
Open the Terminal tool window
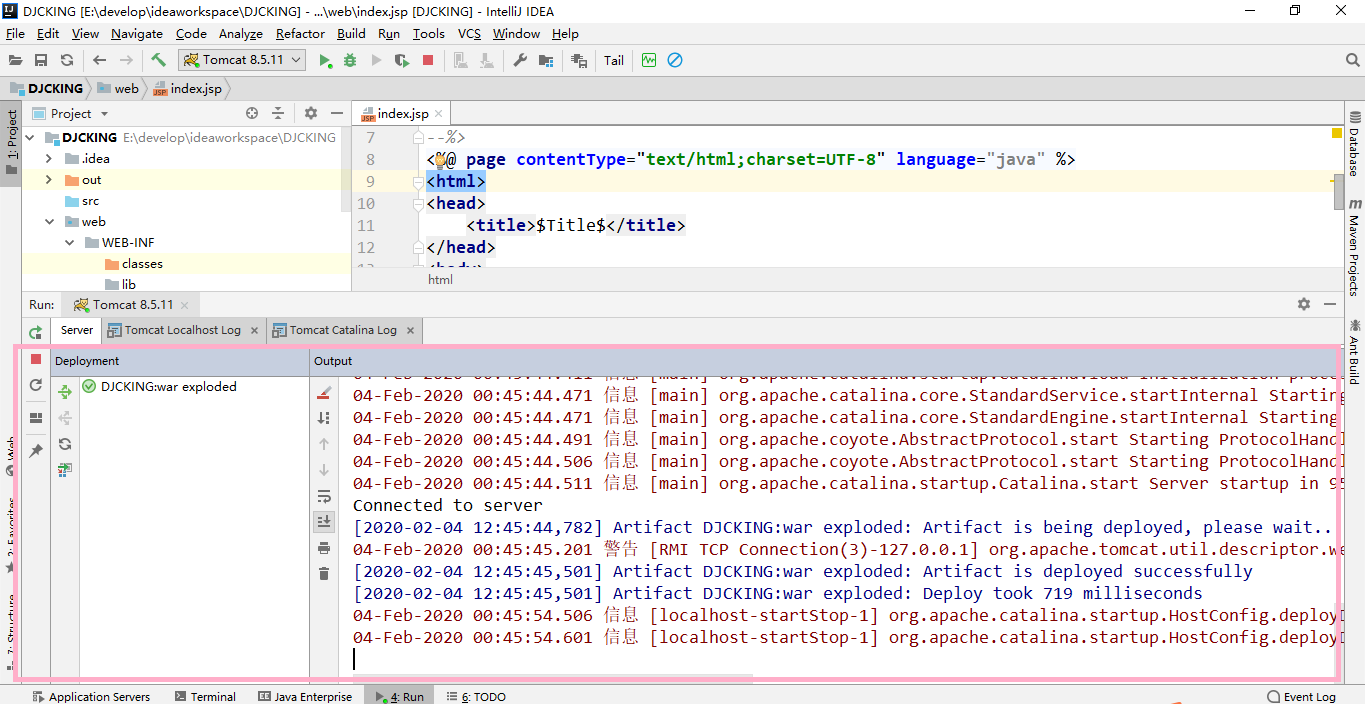coord(205,697)
